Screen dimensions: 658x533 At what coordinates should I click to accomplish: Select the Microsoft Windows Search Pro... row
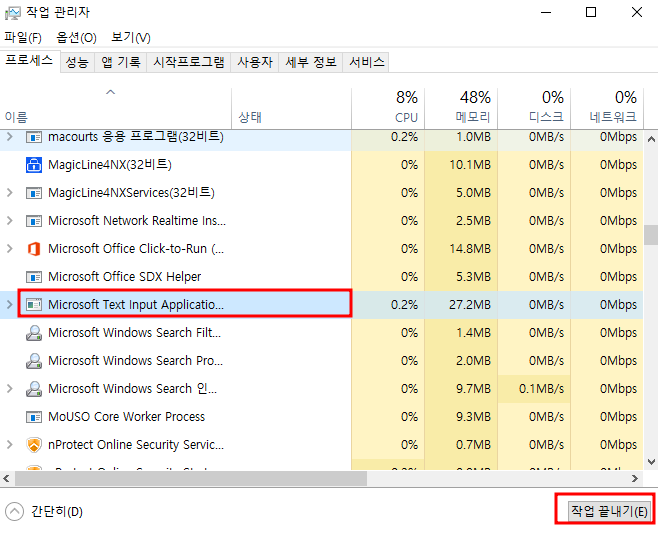coord(321,361)
